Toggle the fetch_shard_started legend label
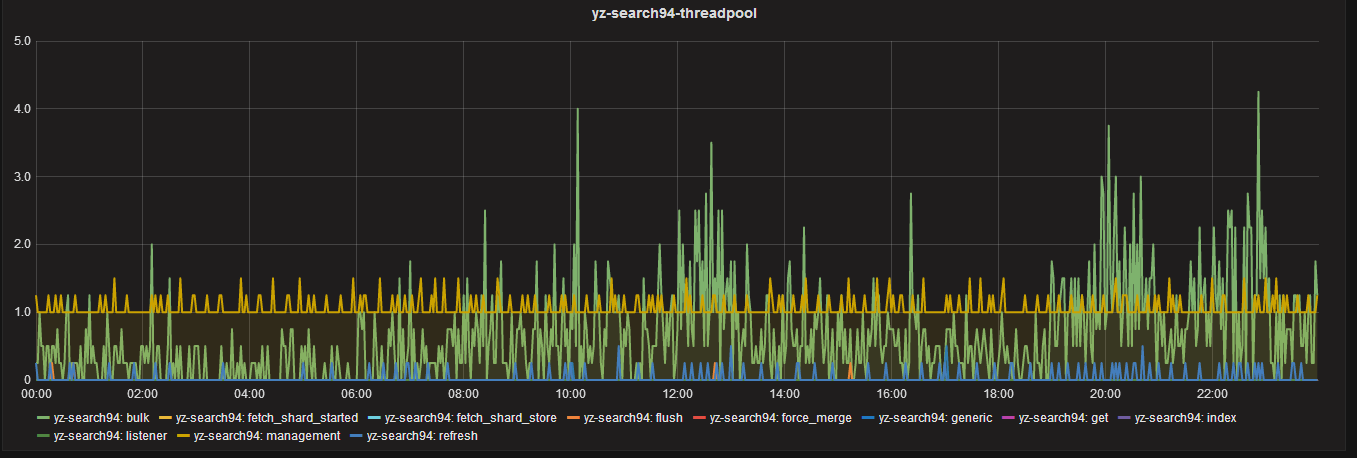The height and width of the screenshot is (458, 1357). coord(266,418)
